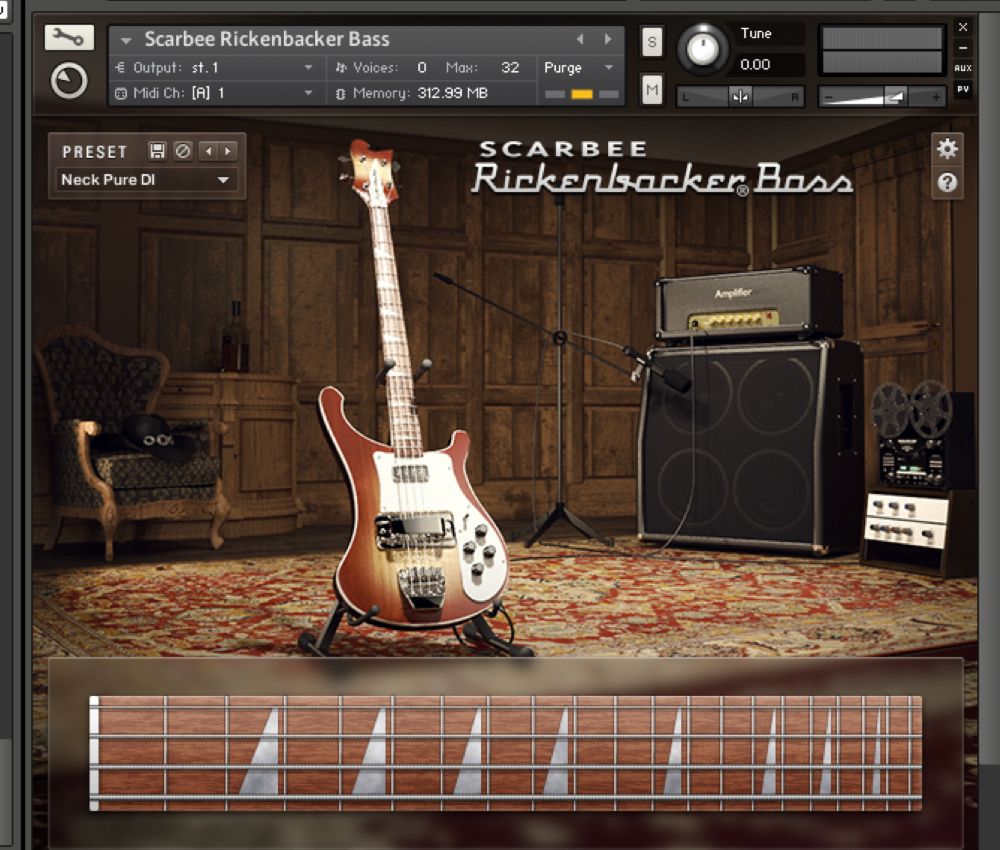The width and height of the screenshot is (1000, 850).
Task: Click the fretboard display at the bottom
Action: pos(506,753)
